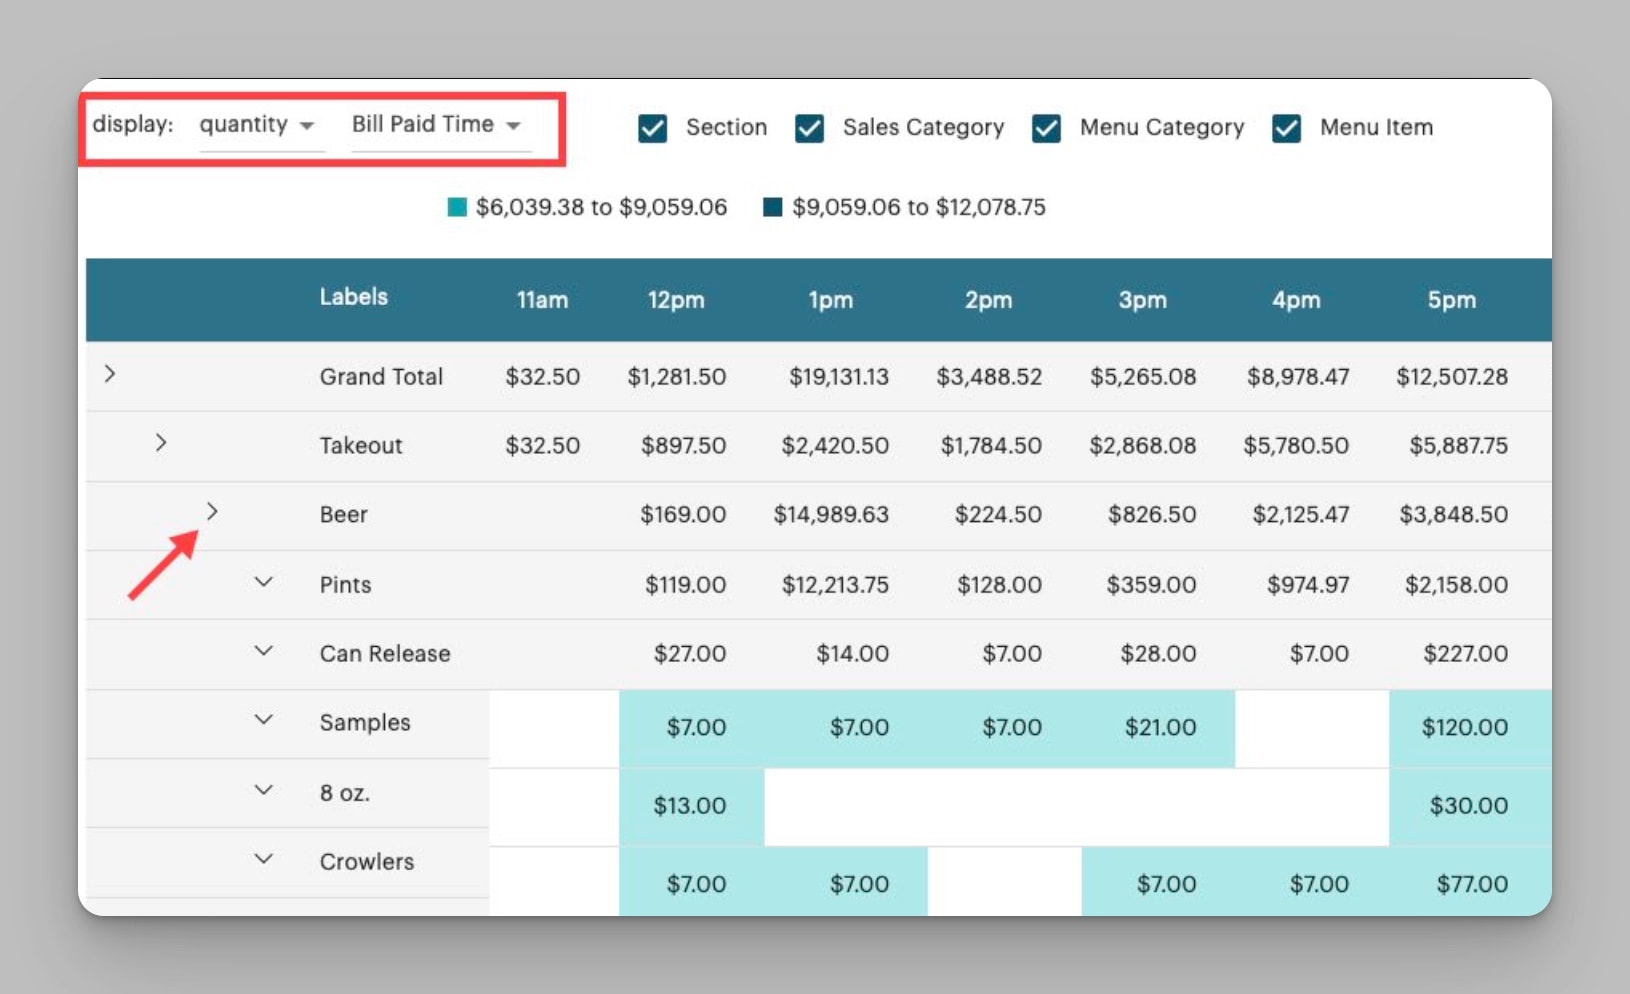The image size is (1630, 994).
Task: Select the Can Release row label
Action: (x=385, y=654)
